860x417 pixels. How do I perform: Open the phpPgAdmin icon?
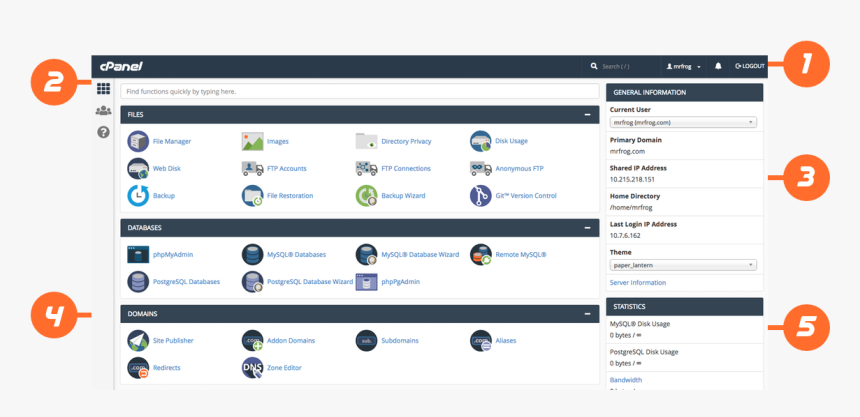(366, 282)
